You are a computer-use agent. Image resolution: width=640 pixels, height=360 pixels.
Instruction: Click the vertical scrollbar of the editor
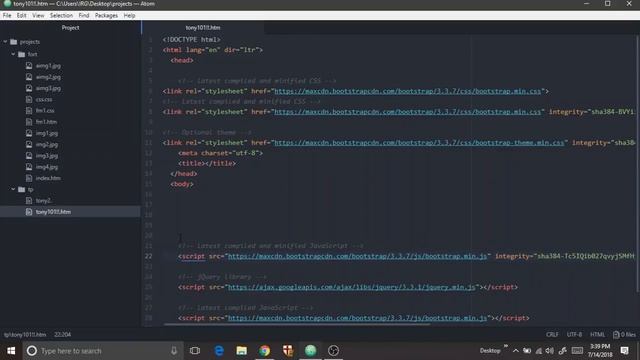(x=638, y=163)
